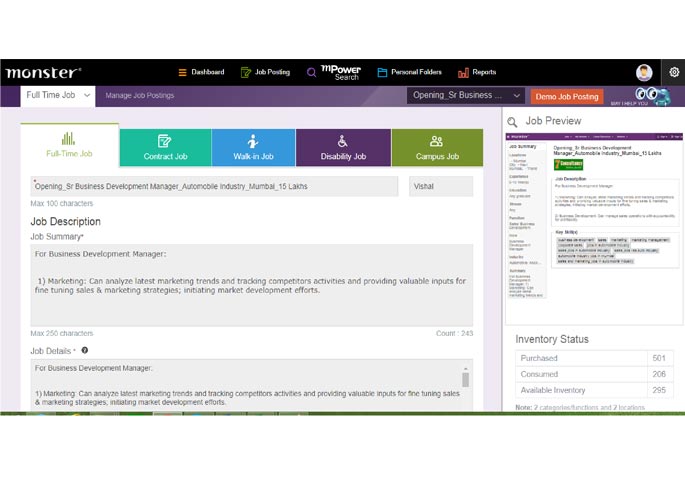This screenshot has height=500, width=685.
Task: Click inside the Job Summary text area
Action: pos(252,285)
